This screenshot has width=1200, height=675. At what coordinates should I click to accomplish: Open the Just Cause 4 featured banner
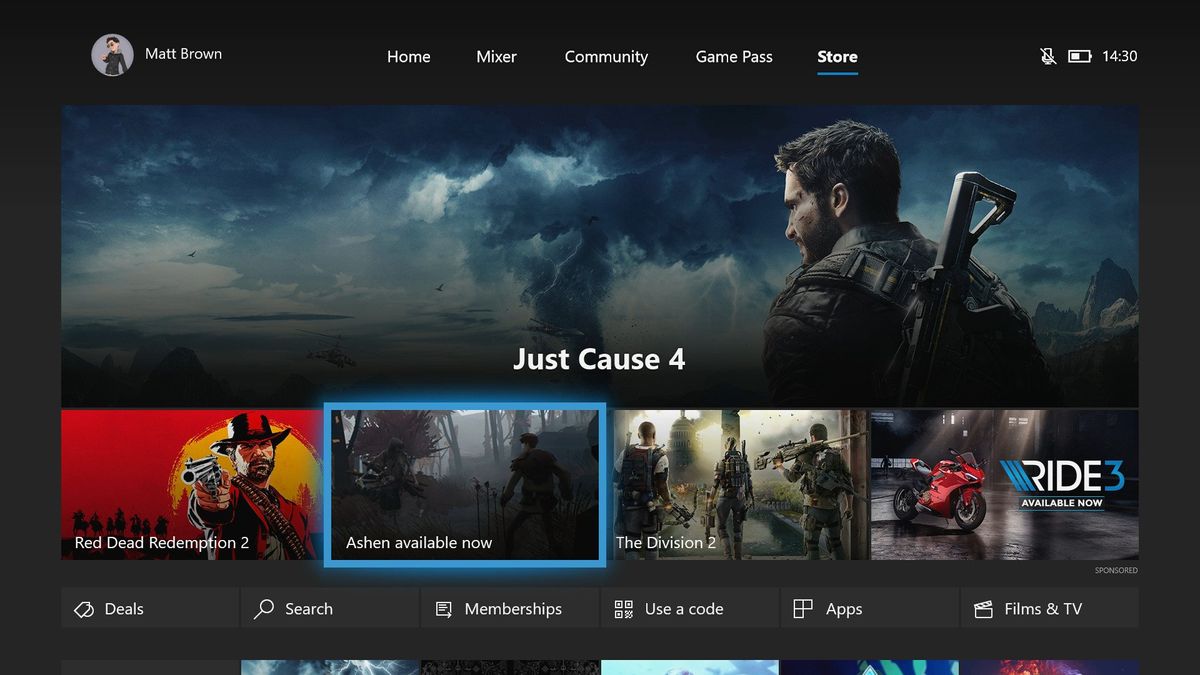pyautogui.click(x=600, y=256)
